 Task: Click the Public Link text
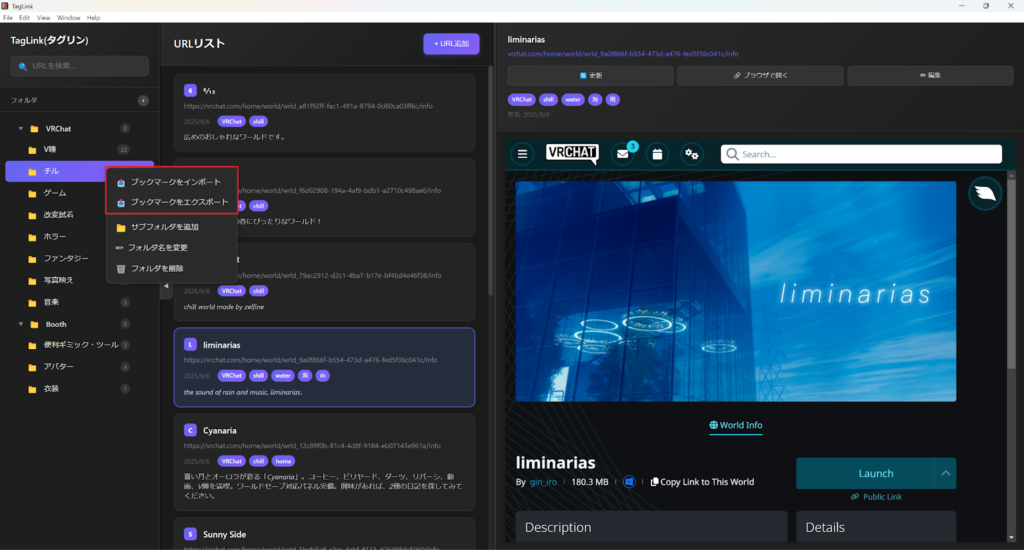tap(882, 497)
